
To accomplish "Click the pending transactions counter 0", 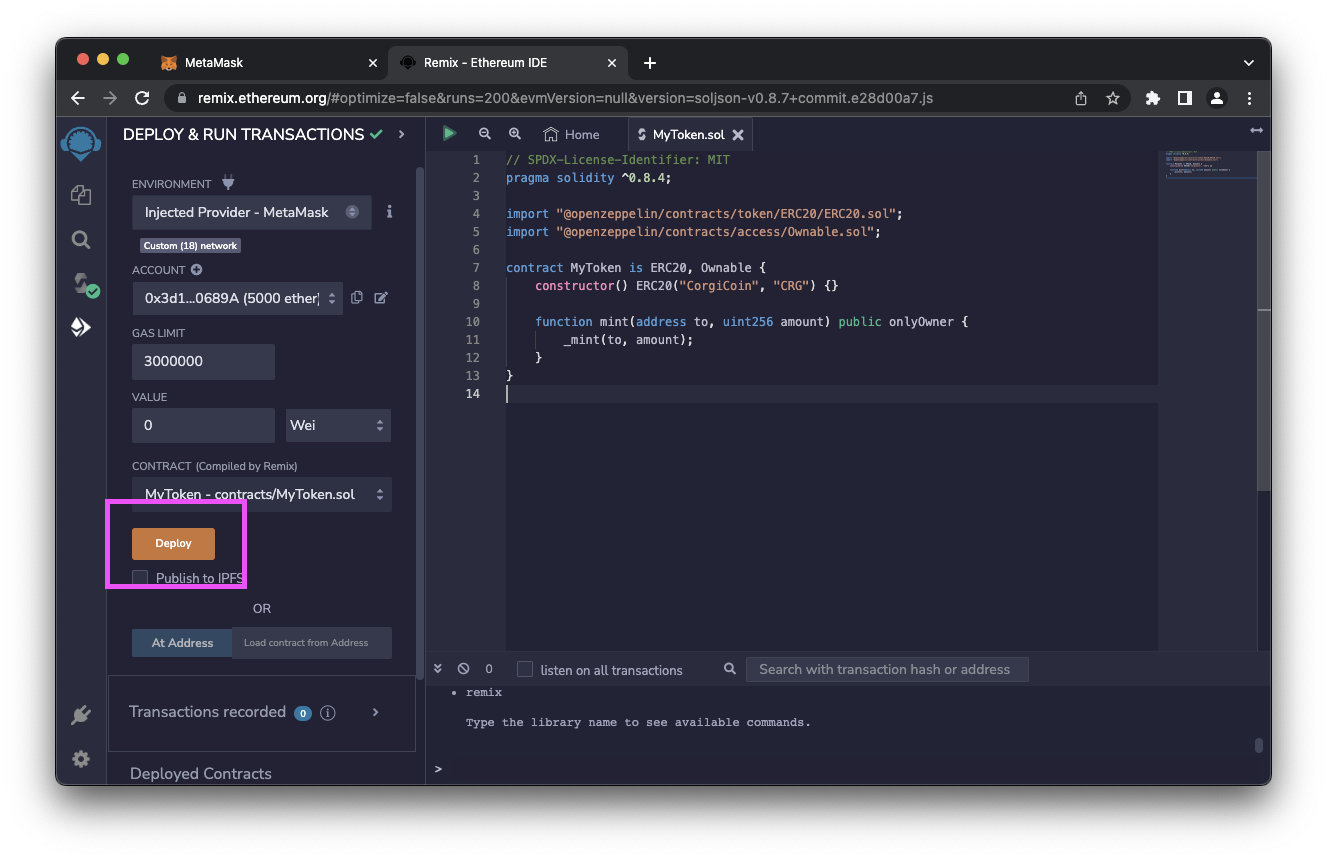I will point(489,669).
